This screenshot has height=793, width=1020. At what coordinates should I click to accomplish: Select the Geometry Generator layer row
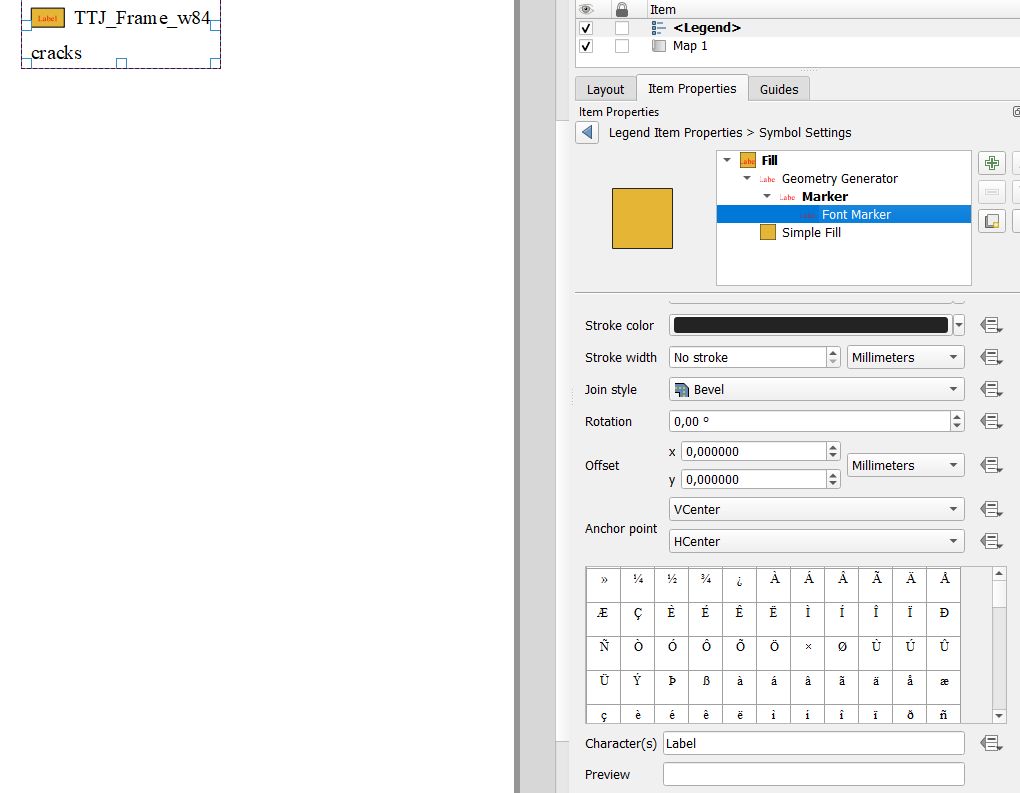[x=839, y=178]
